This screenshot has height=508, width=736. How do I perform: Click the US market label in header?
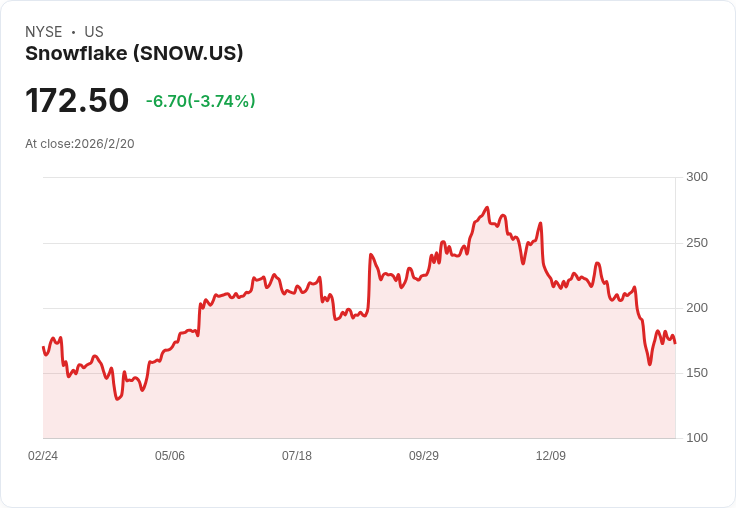click(94, 32)
